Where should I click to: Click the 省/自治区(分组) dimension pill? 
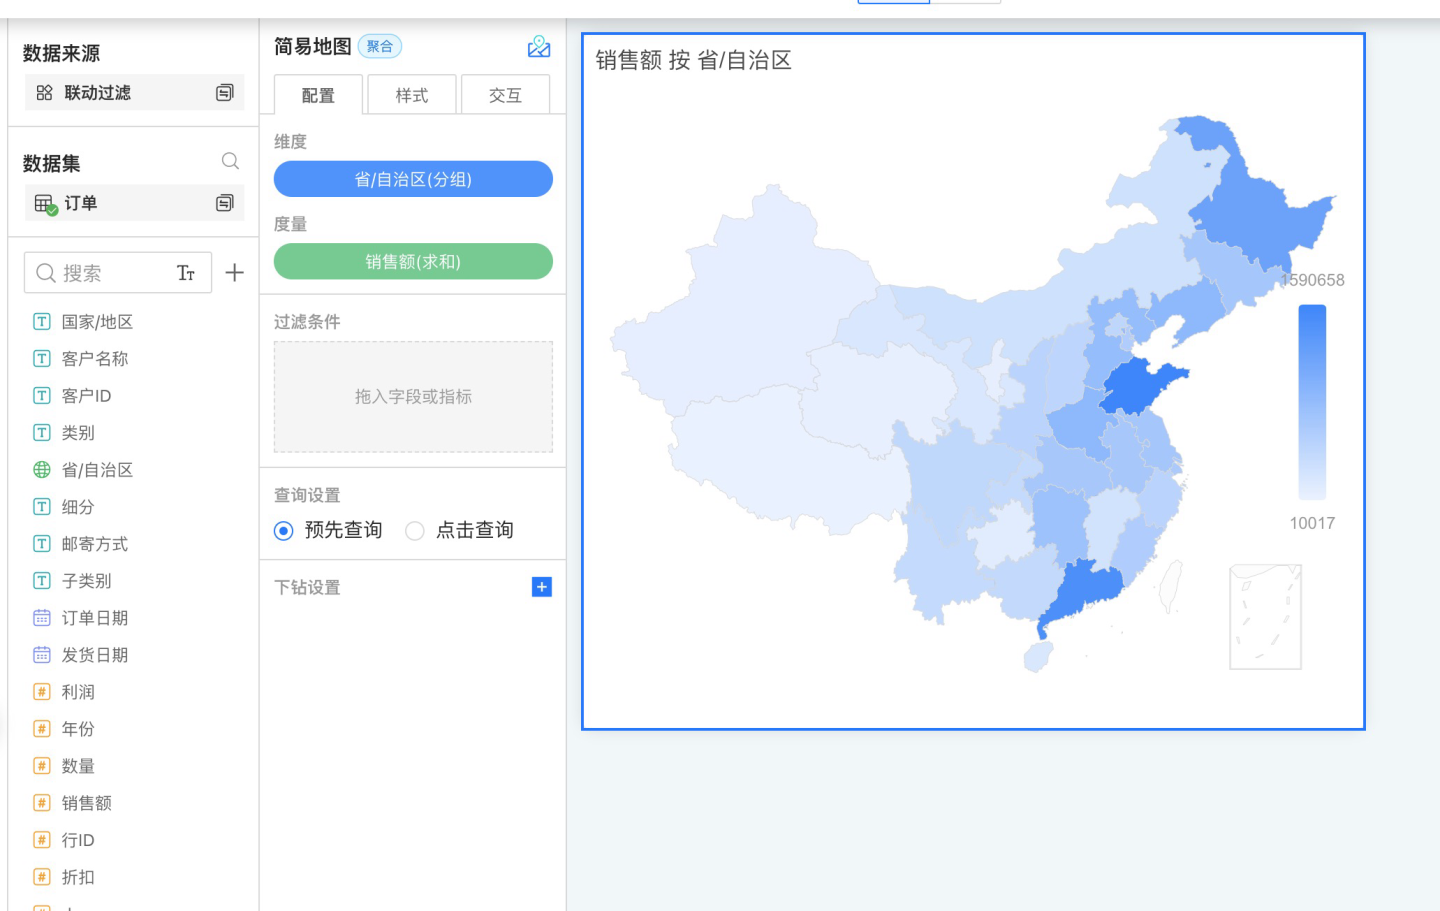(413, 179)
